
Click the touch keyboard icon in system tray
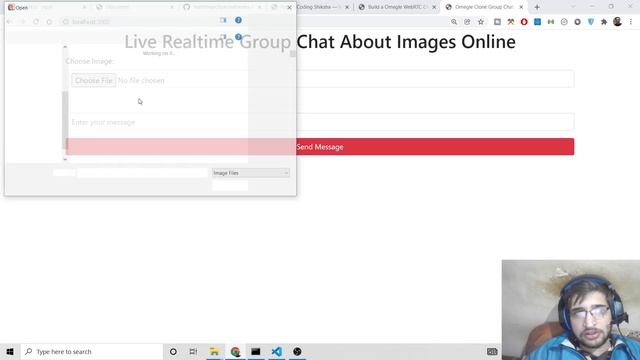click(x=492, y=351)
